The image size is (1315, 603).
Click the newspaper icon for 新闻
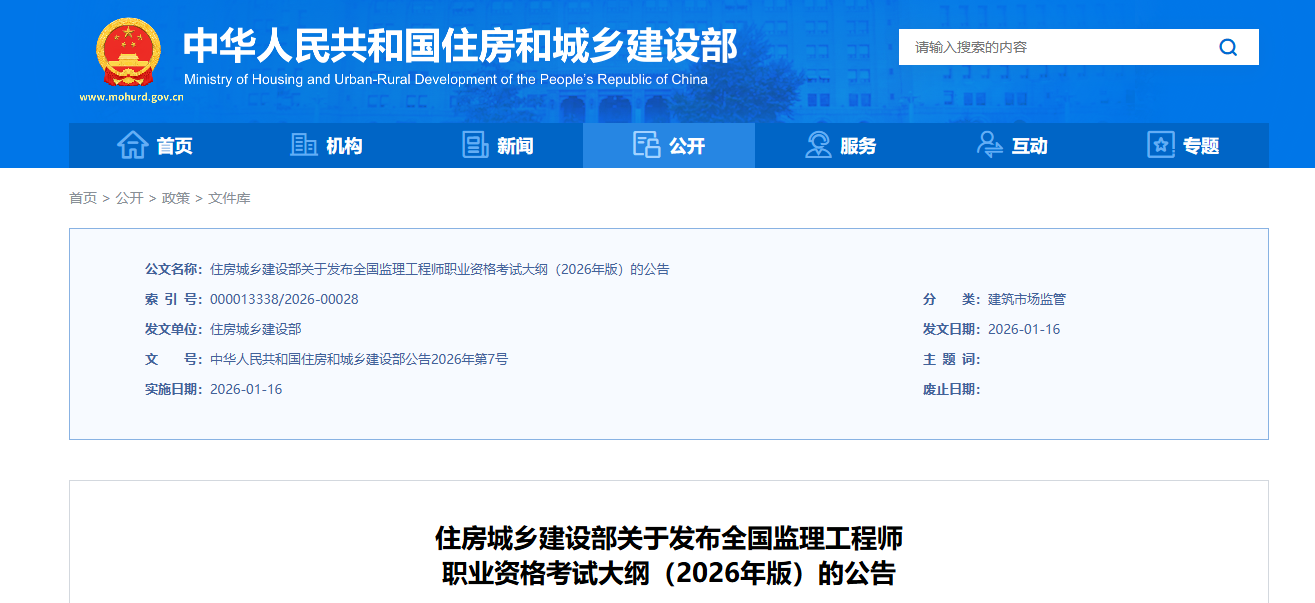475,145
